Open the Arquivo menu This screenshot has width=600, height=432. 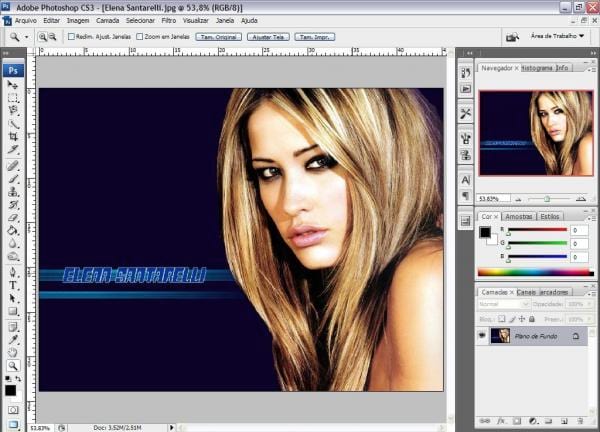pyautogui.click(x=25, y=21)
